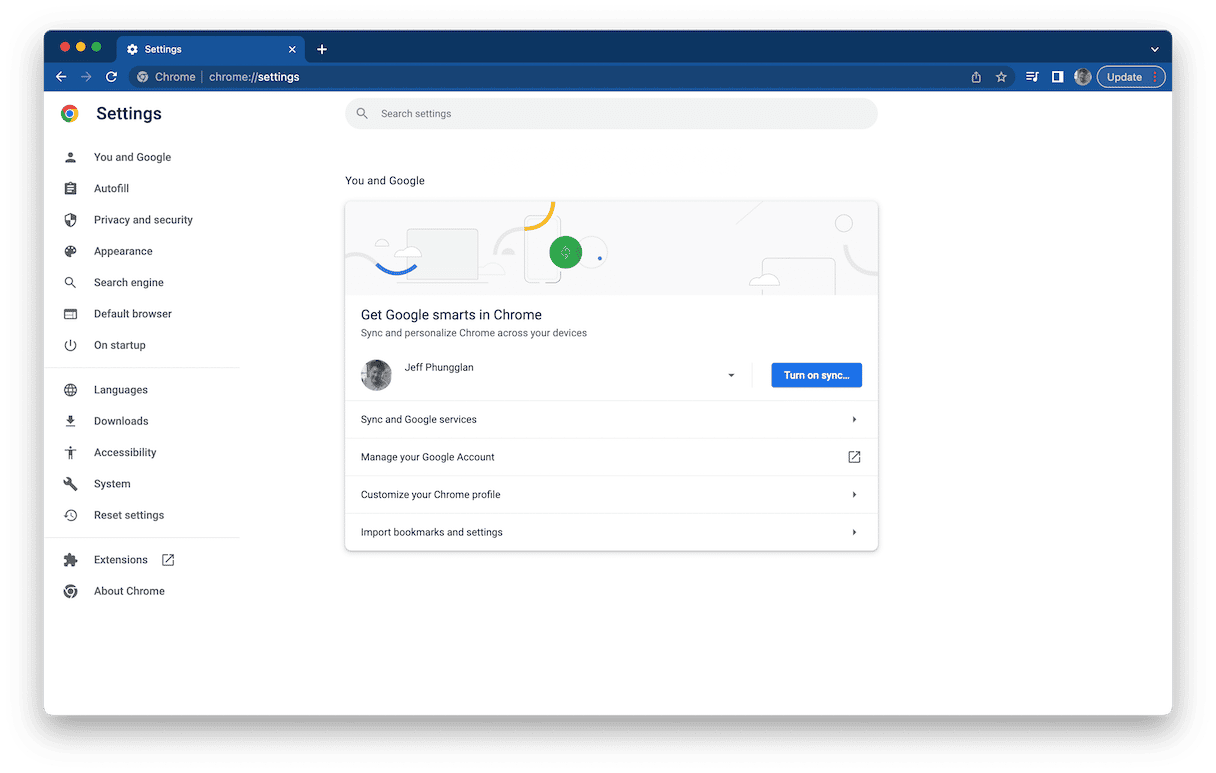Click the You and Google person icon

point(70,157)
